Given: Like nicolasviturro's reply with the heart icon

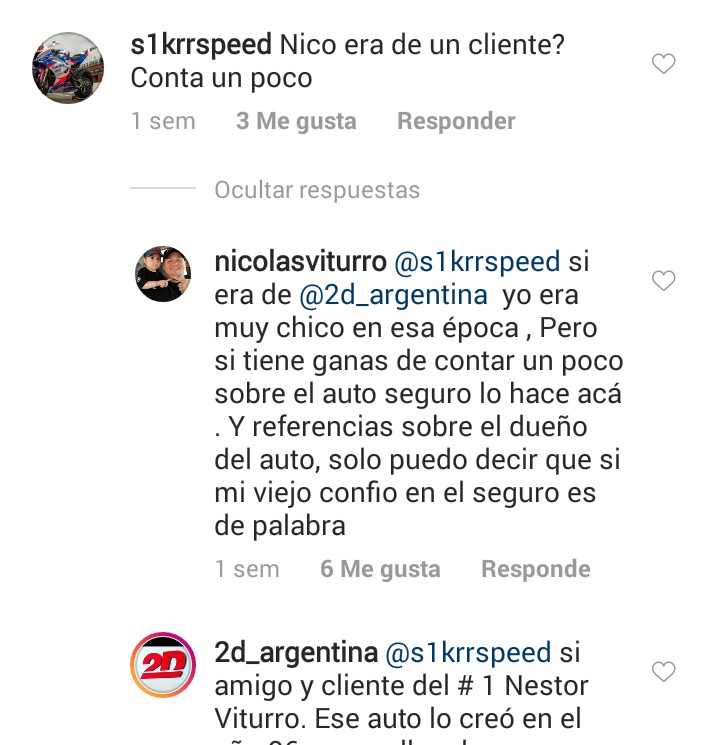Looking at the screenshot, I should click(x=663, y=280).
